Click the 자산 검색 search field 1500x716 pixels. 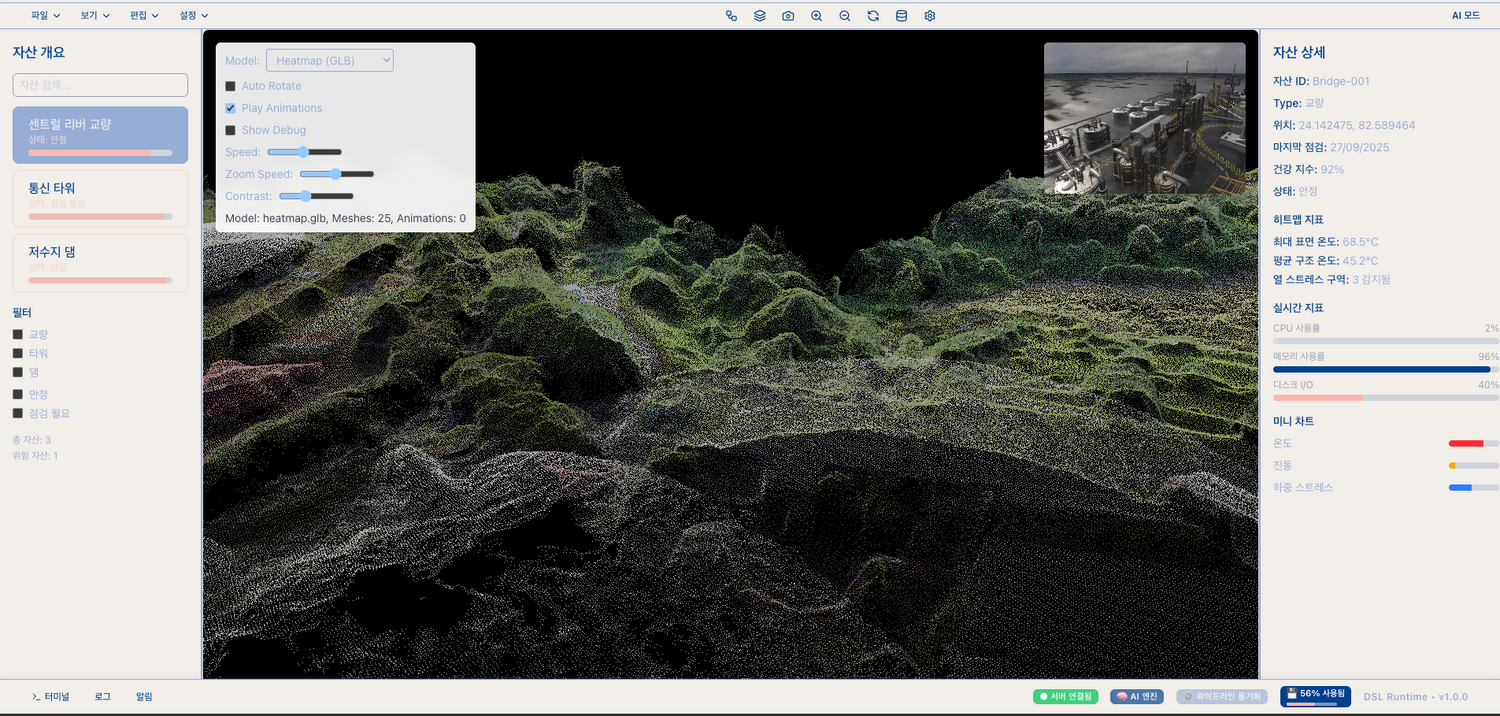[x=100, y=85]
